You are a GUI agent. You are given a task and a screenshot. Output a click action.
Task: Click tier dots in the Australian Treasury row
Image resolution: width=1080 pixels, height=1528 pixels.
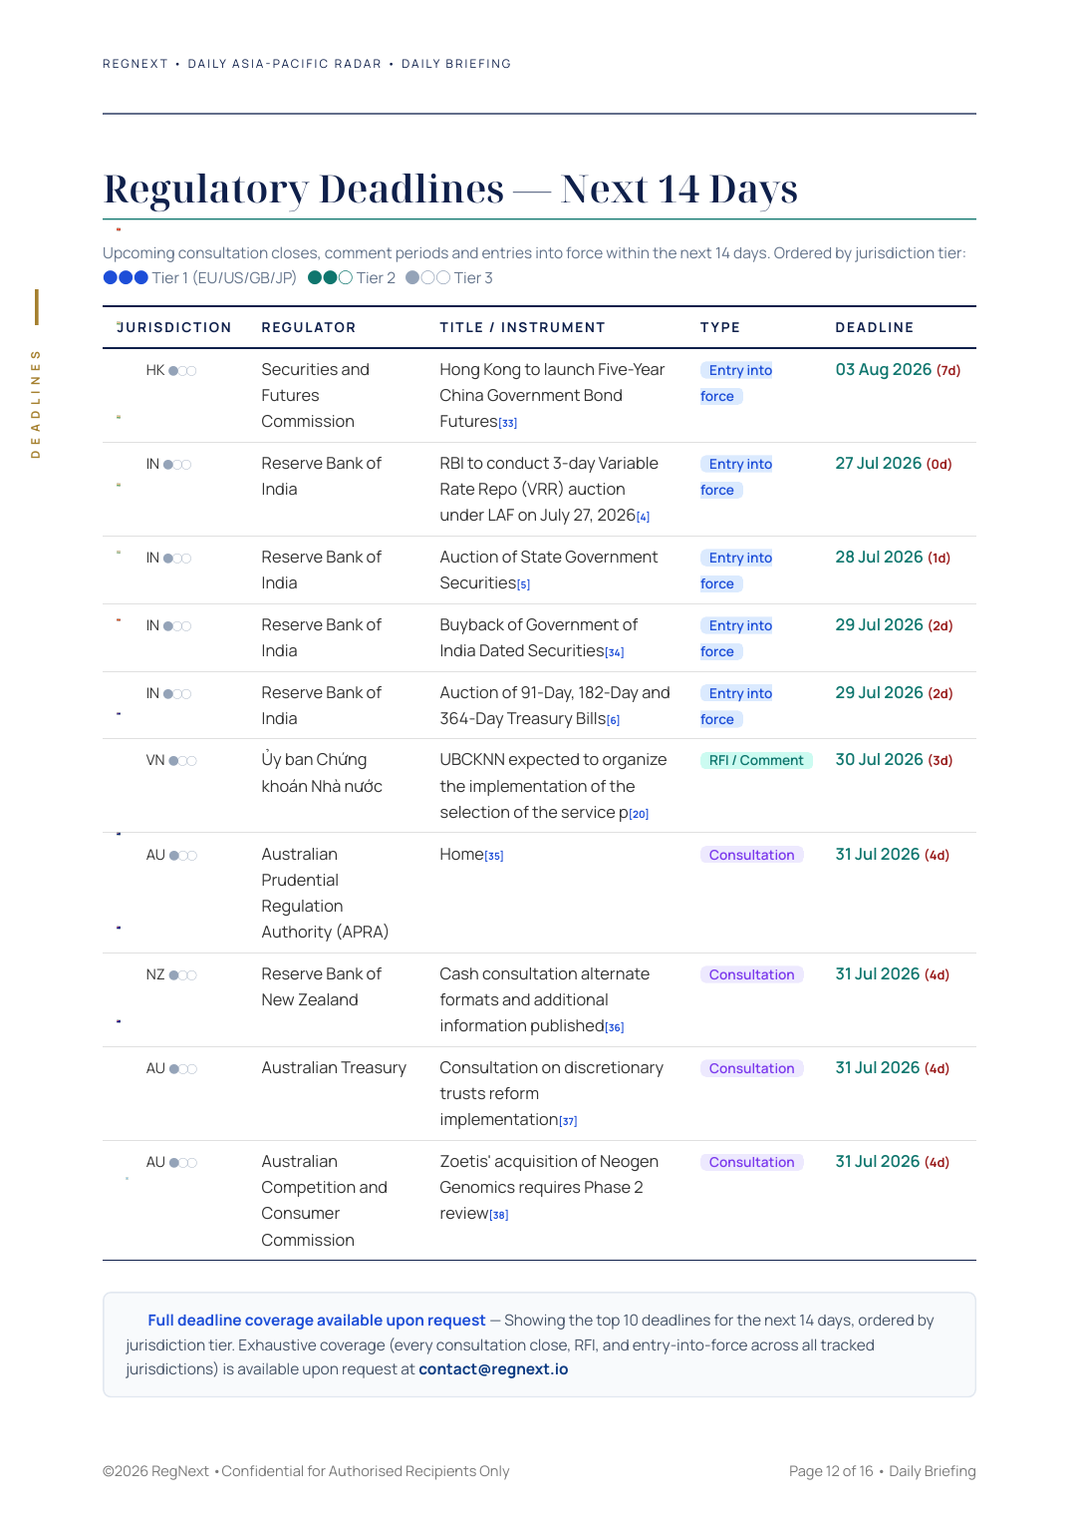183,1069
